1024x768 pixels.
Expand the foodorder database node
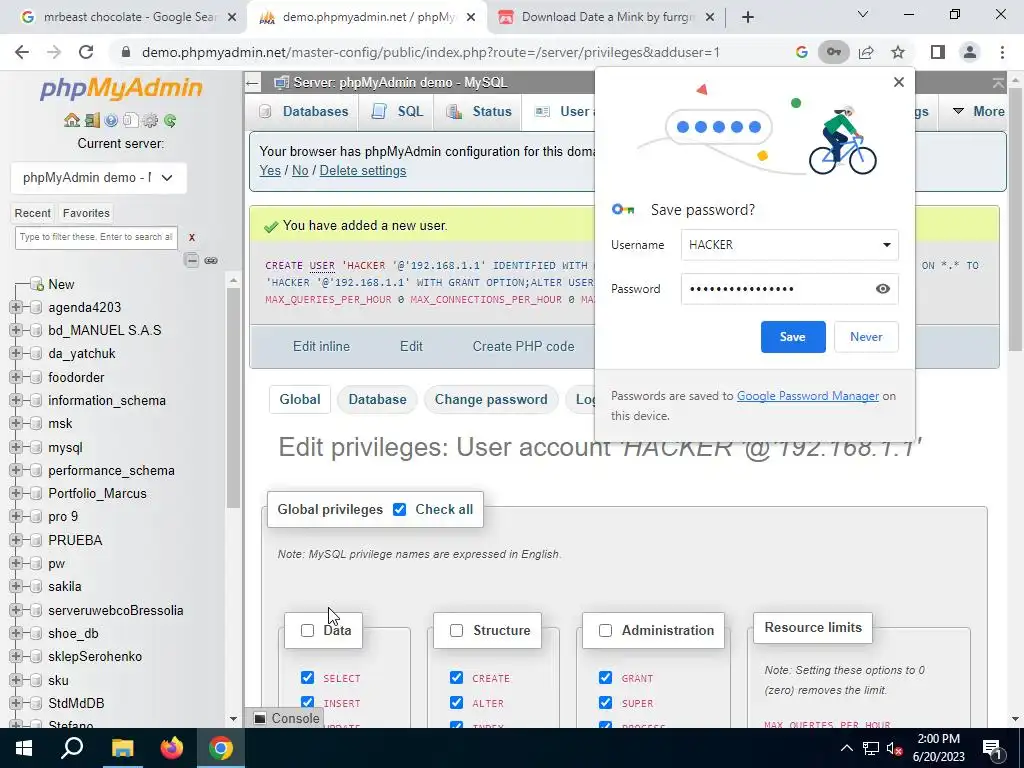coord(16,377)
